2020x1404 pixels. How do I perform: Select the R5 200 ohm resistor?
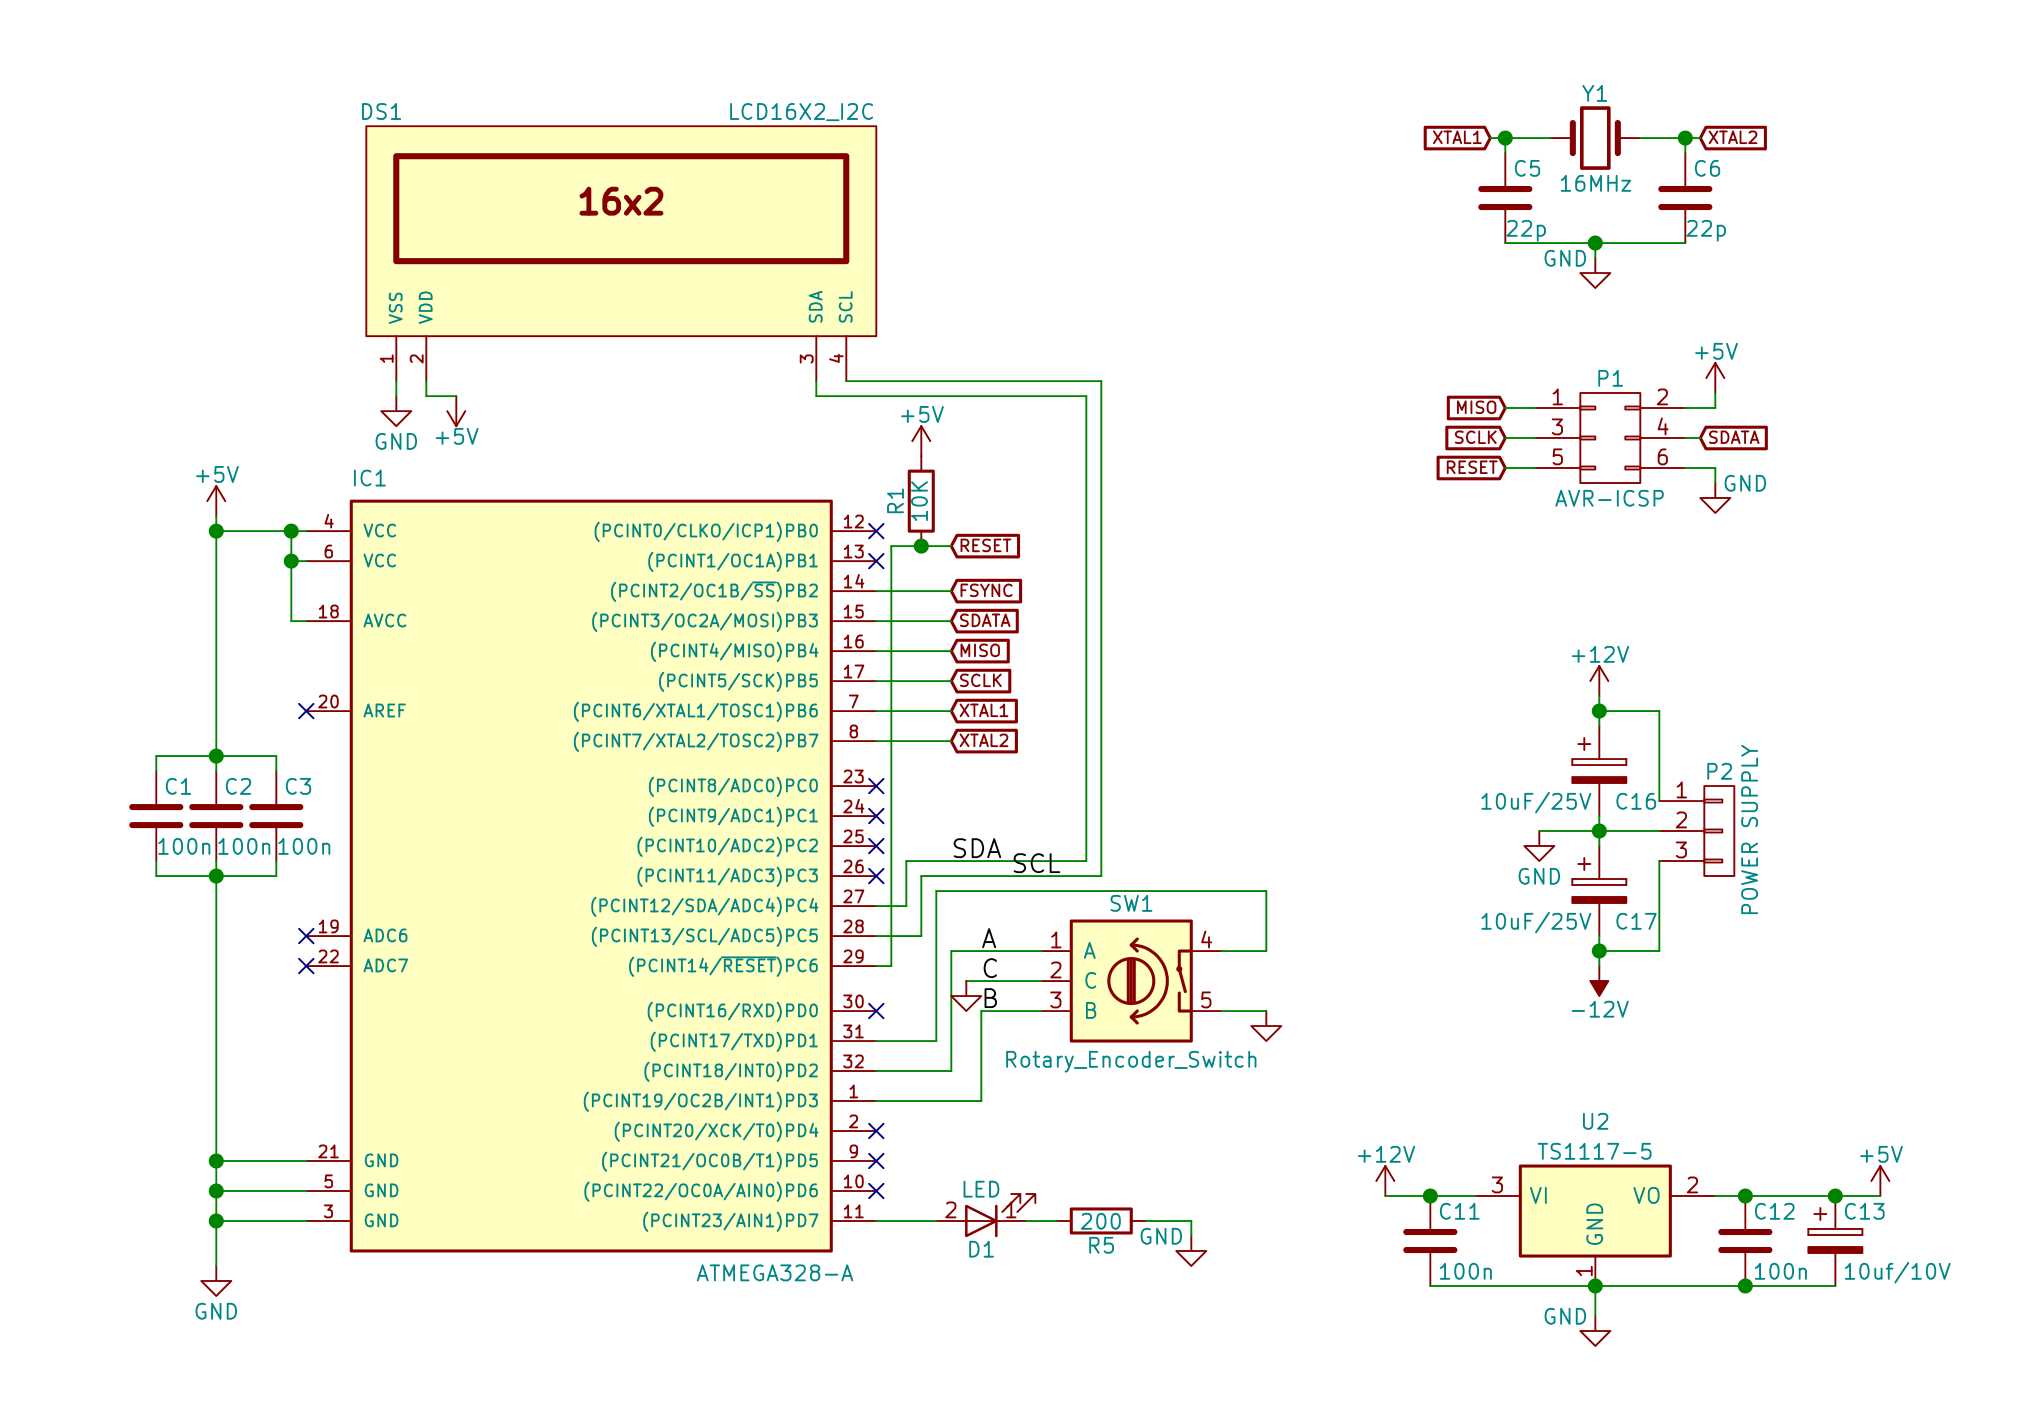coord(1101,1221)
